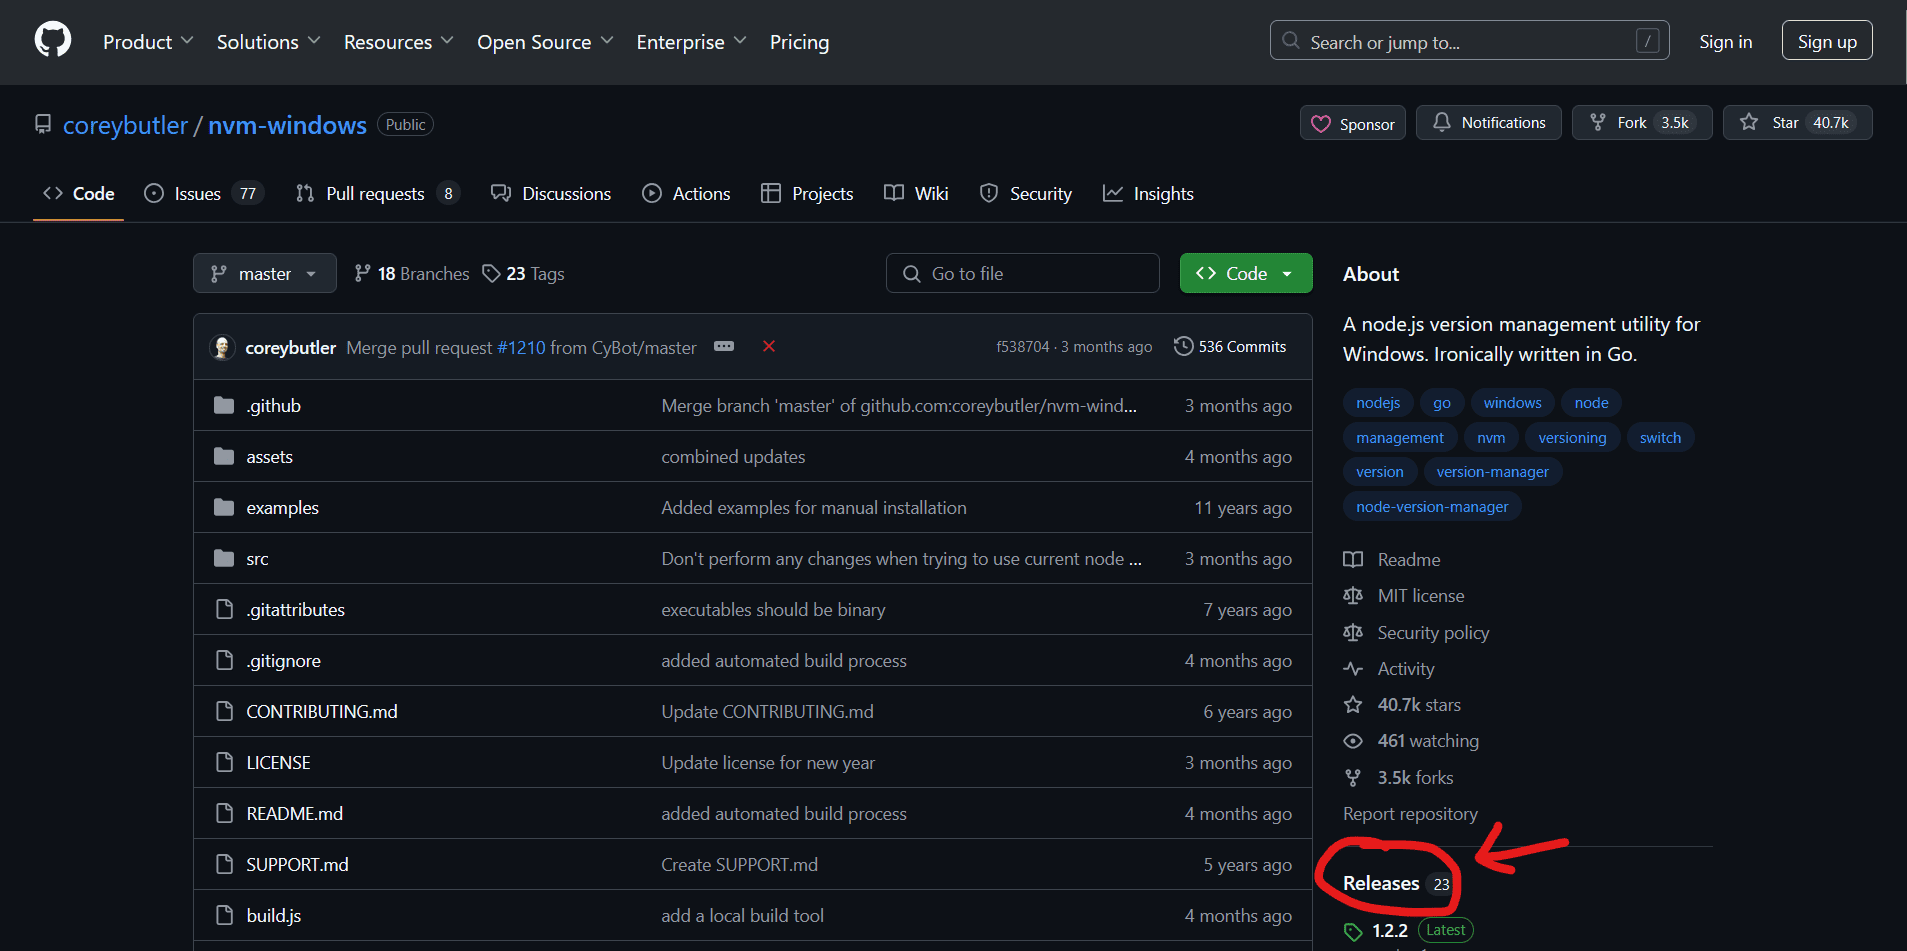Switch to the Actions tab
The image size is (1907, 951).
[686, 194]
